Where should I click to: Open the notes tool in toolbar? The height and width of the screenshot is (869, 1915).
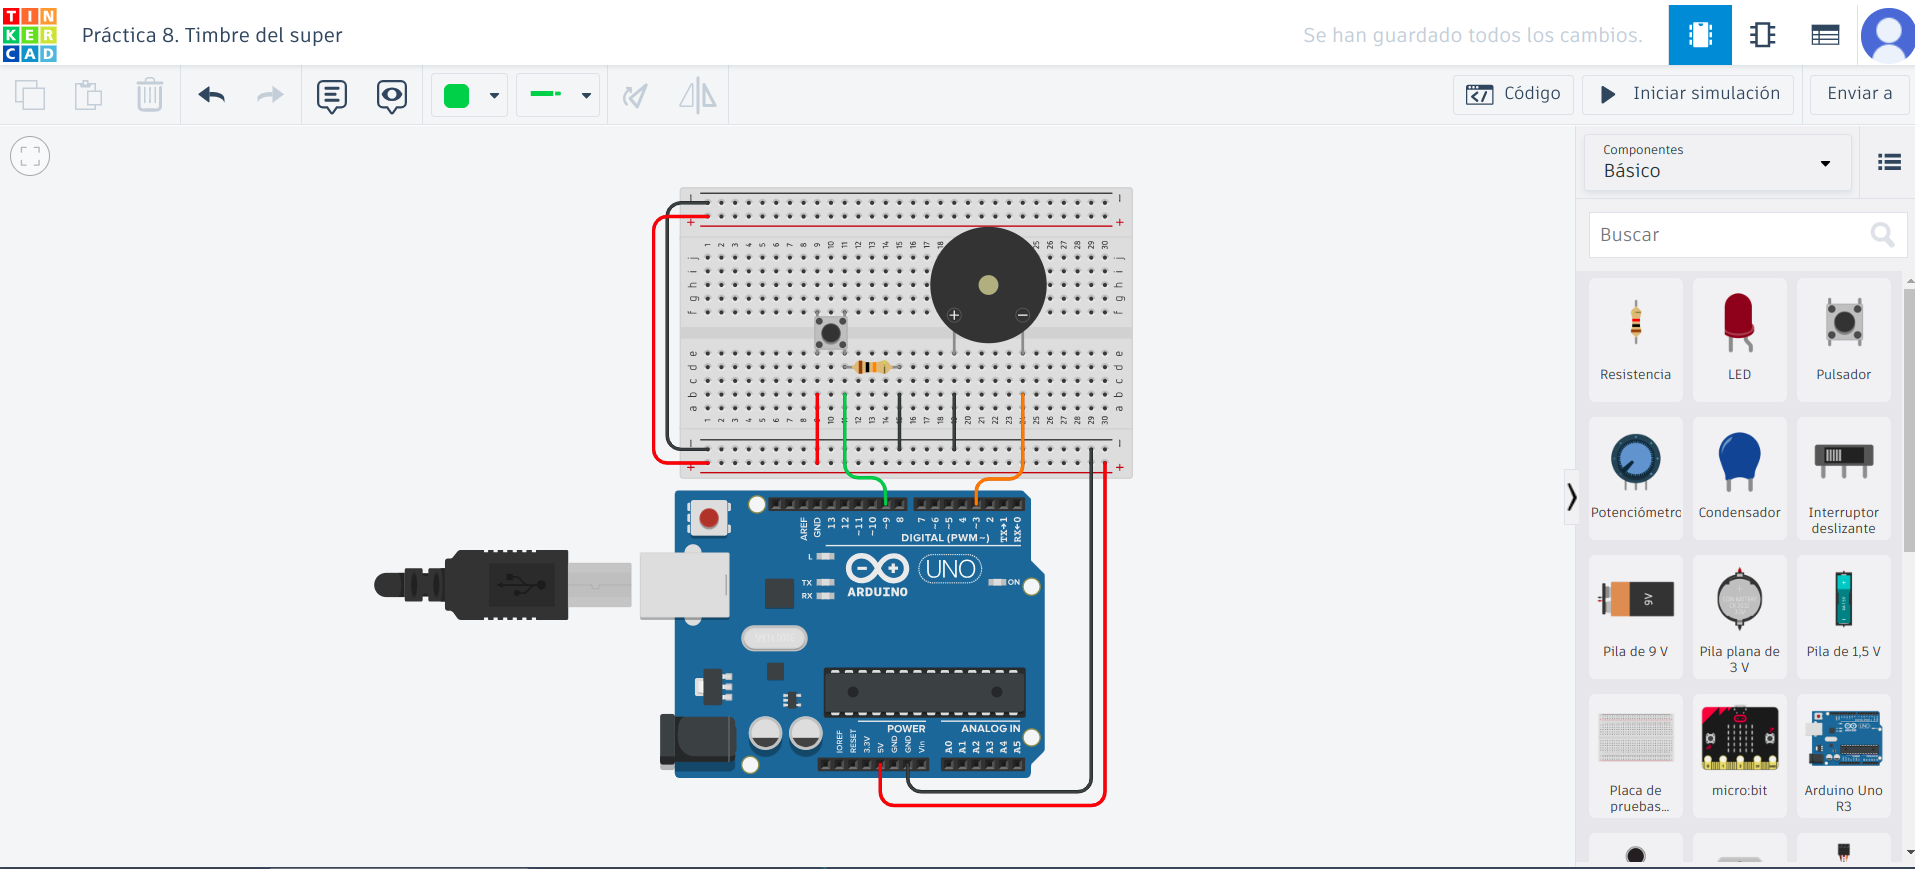point(331,96)
